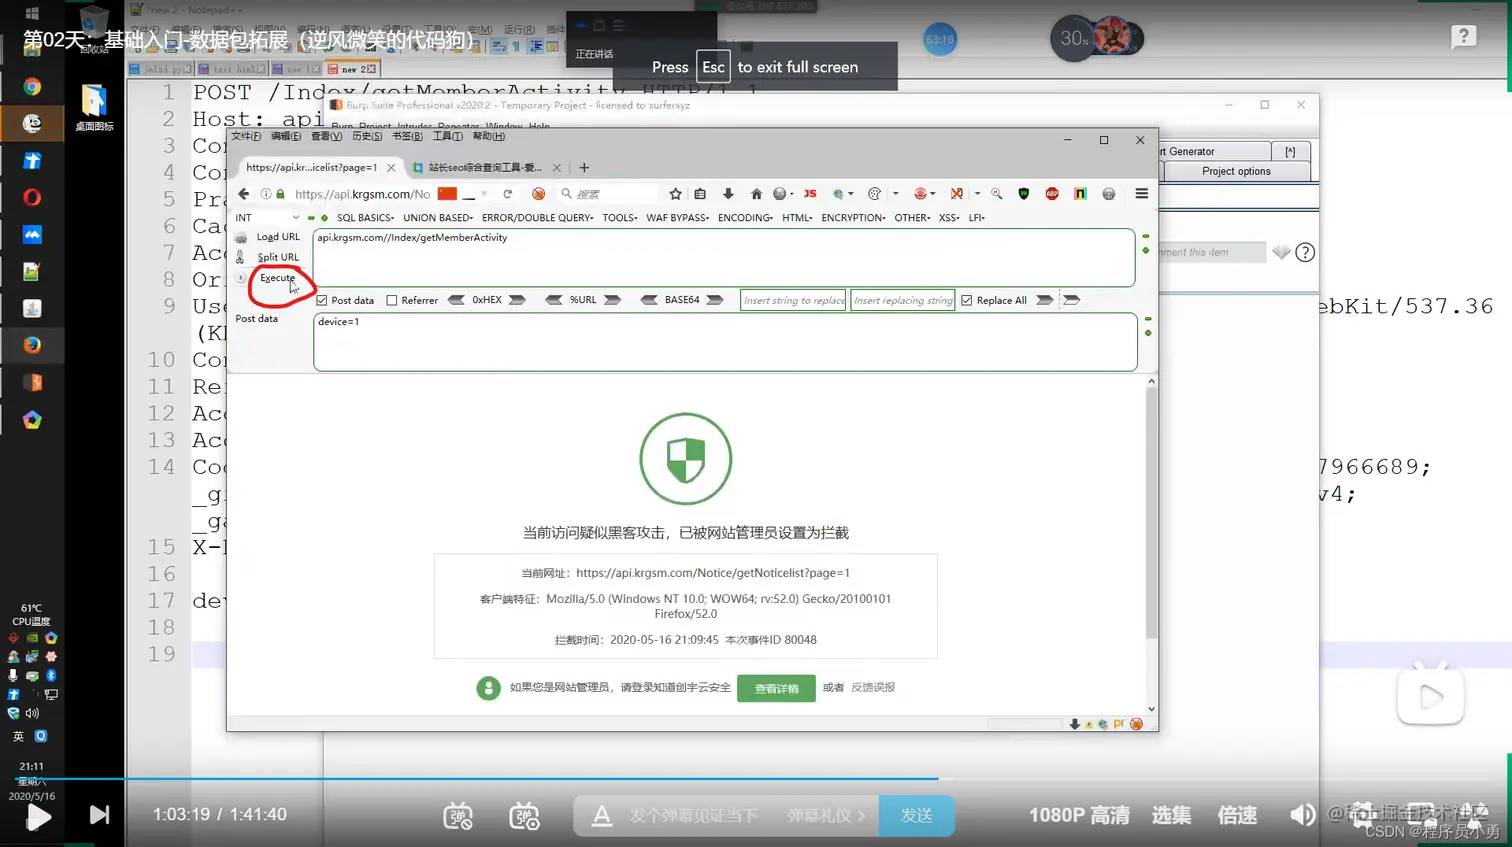Click the dark shield extension icon
The height and width of the screenshot is (847, 1512).
point(1023,194)
